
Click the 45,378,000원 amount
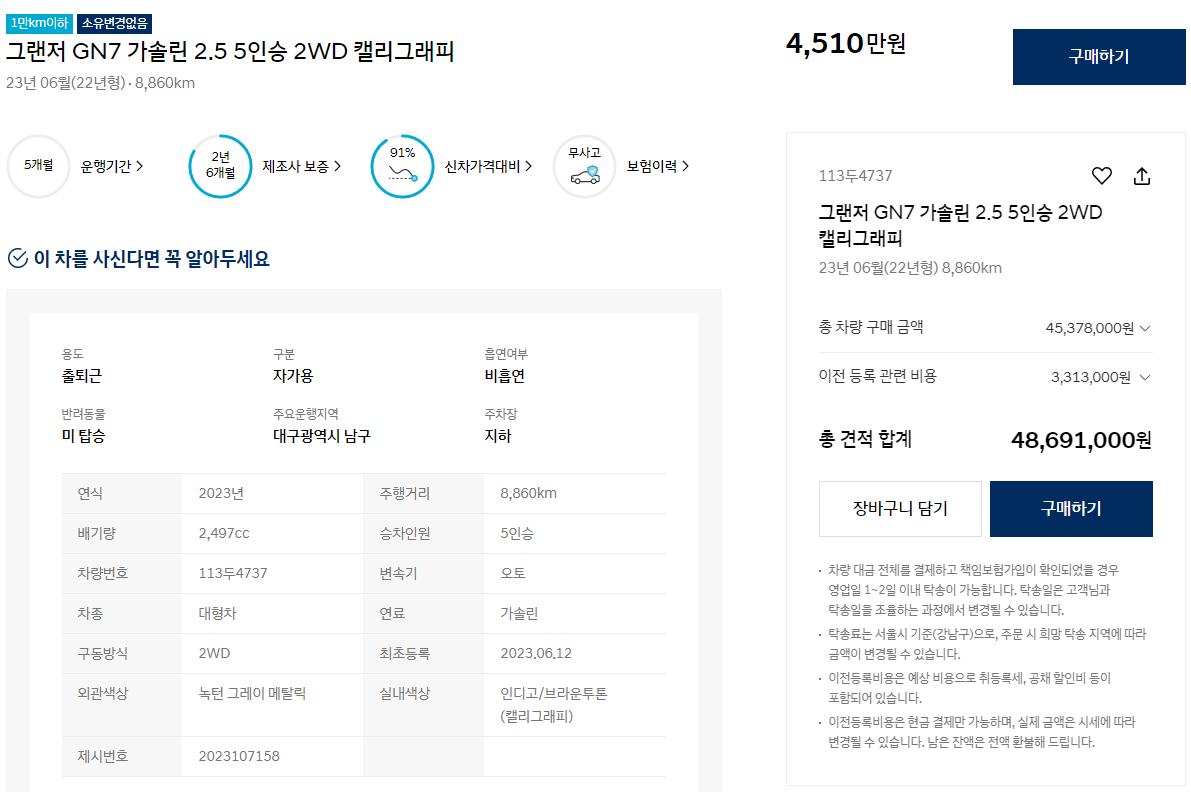1089,329
